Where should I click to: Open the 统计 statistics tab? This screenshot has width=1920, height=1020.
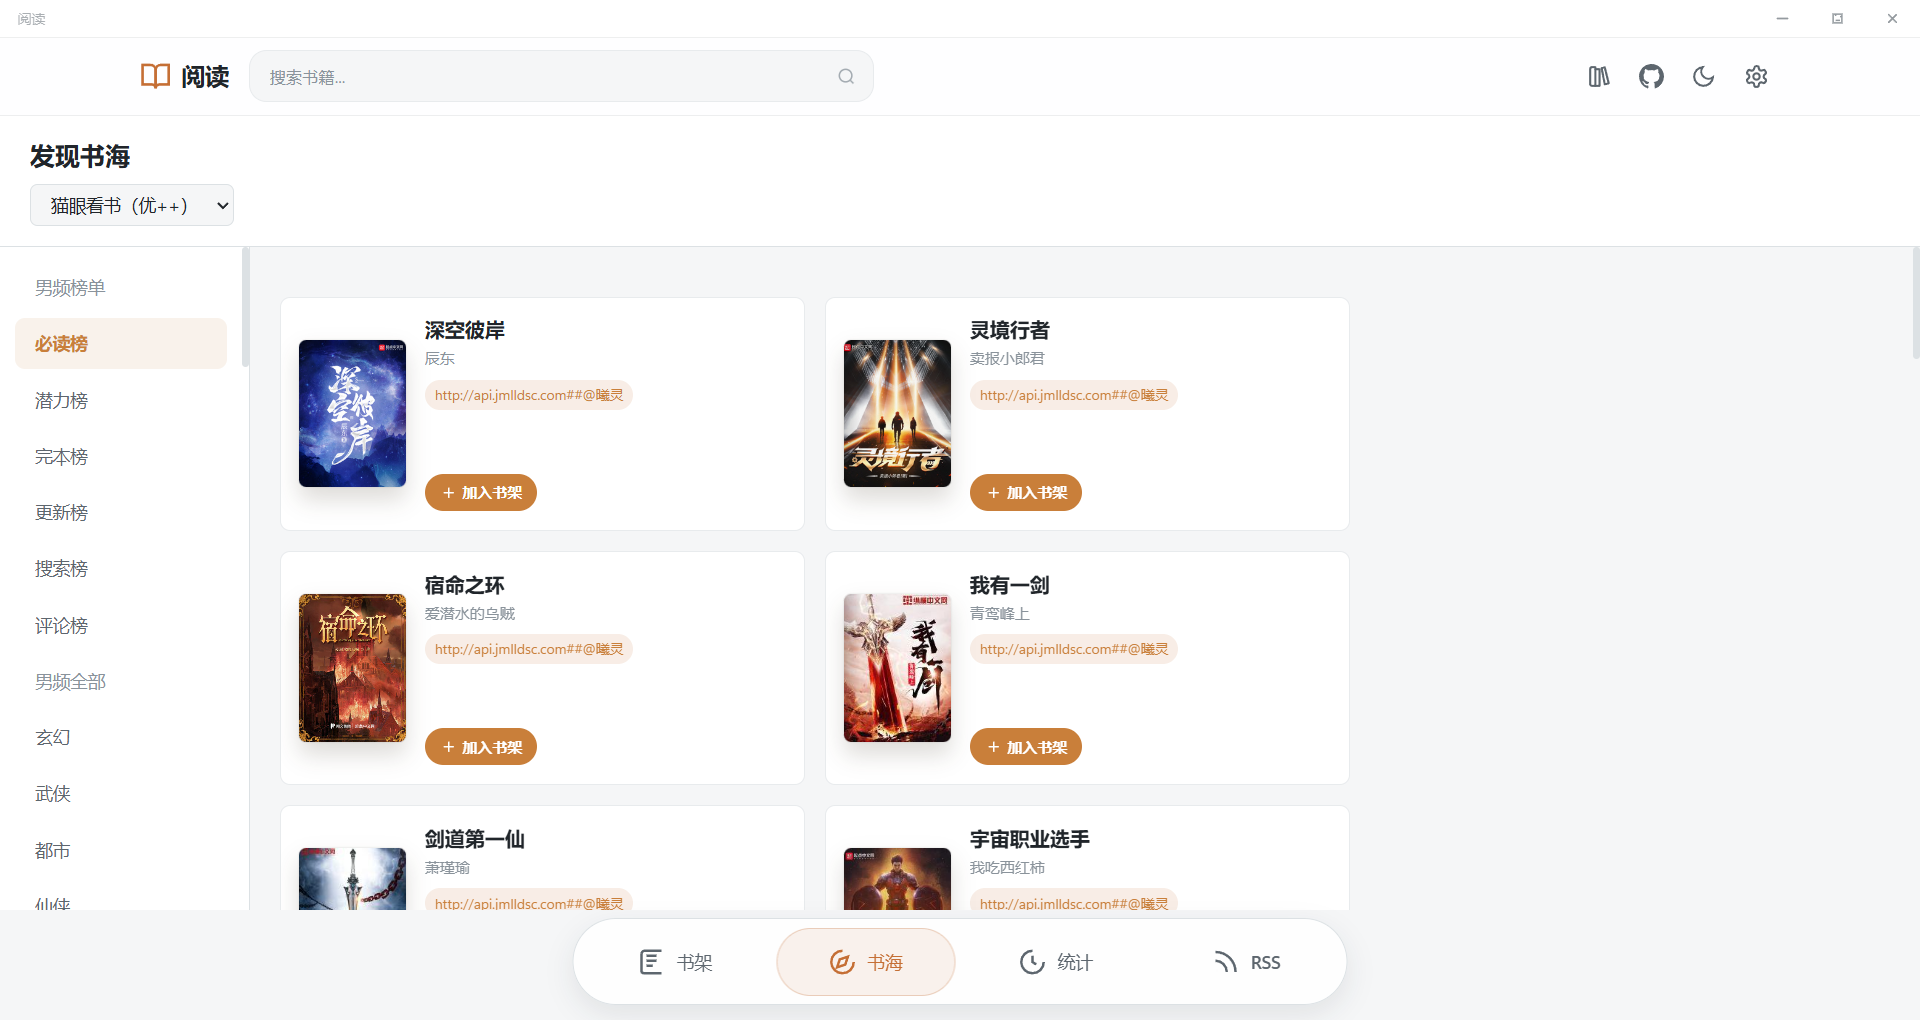click(x=1056, y=962)
